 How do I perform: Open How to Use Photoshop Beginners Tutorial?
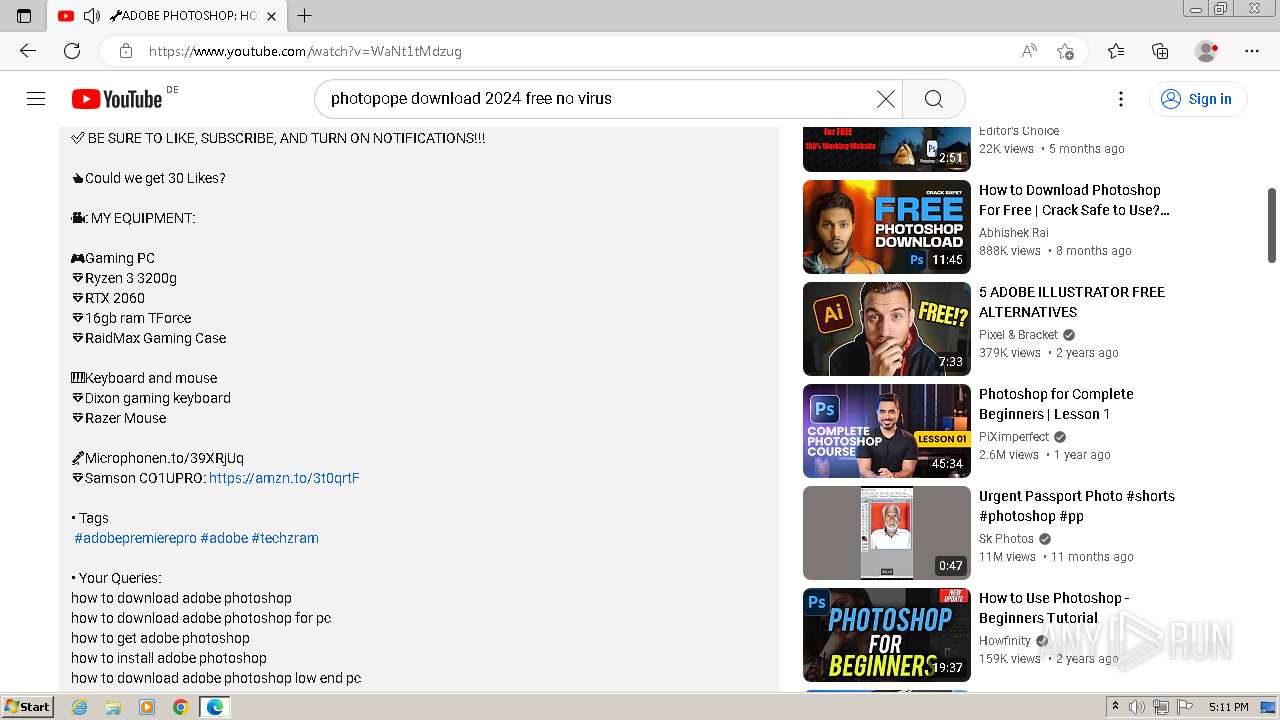coord(1054,608)
